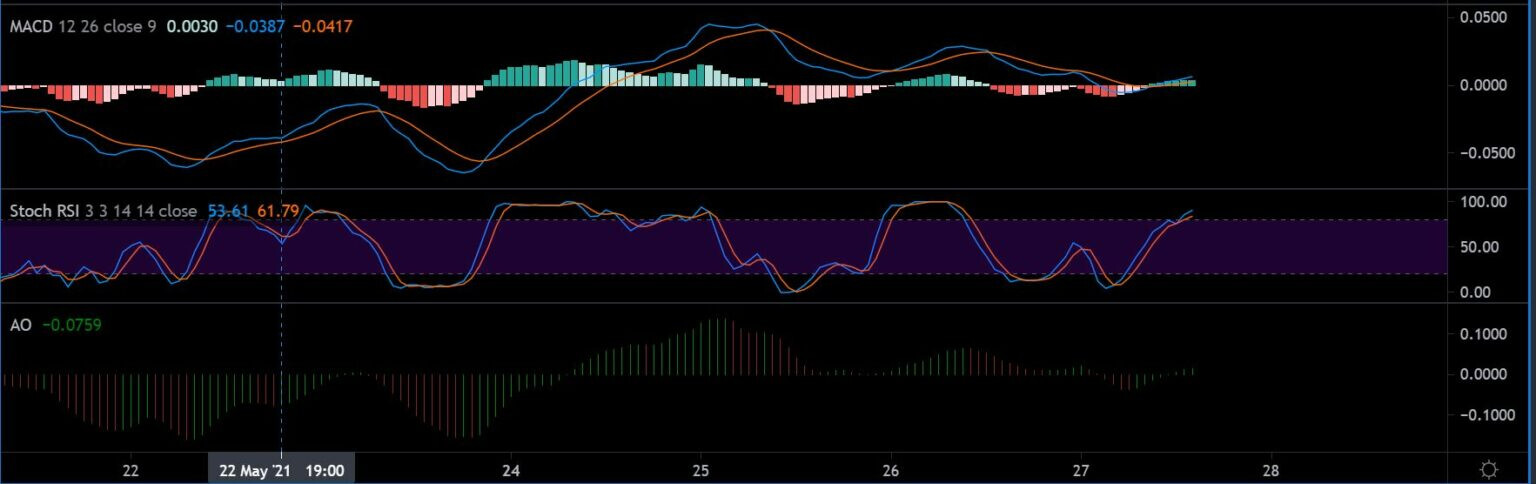The width and height of the screenshot is (1536, 484).
Task: Select Stoch RSI D value 61.79
Action: tap(276, 211)
